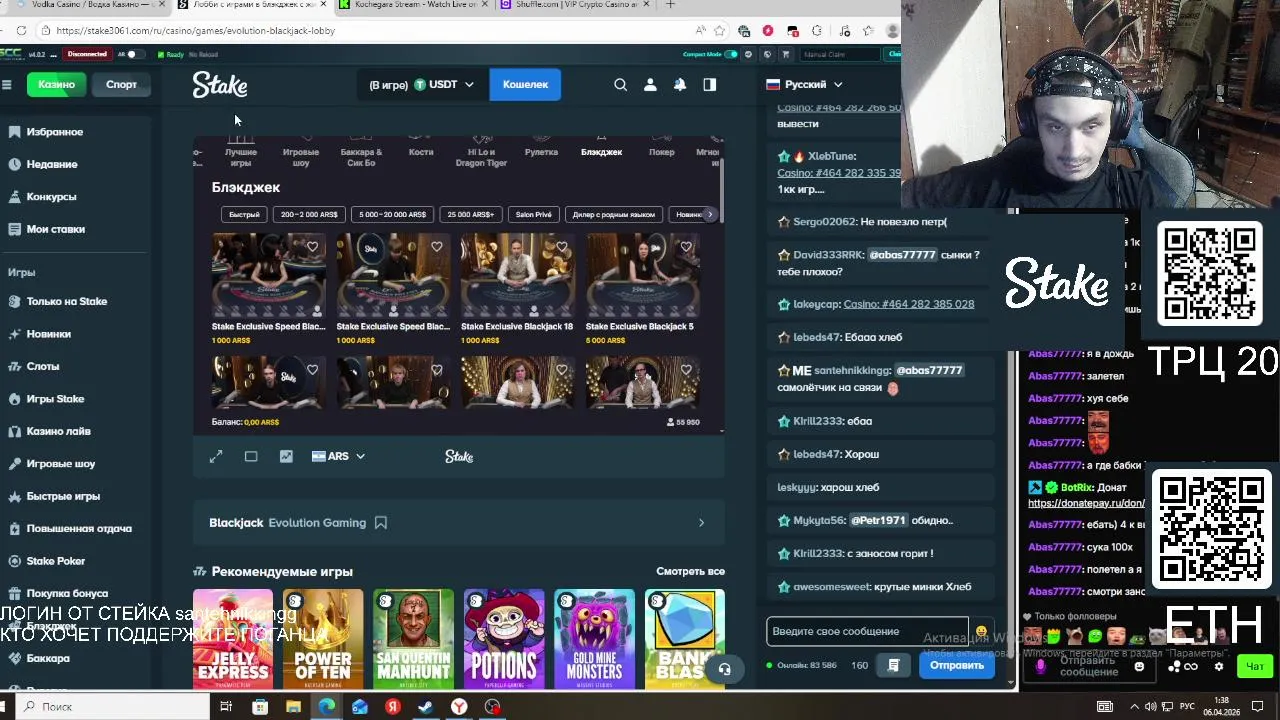Image resolution: width=1280 pixels, height=720 pixels.
Task: Open the live stats chart icon
Action: point(286,456)
